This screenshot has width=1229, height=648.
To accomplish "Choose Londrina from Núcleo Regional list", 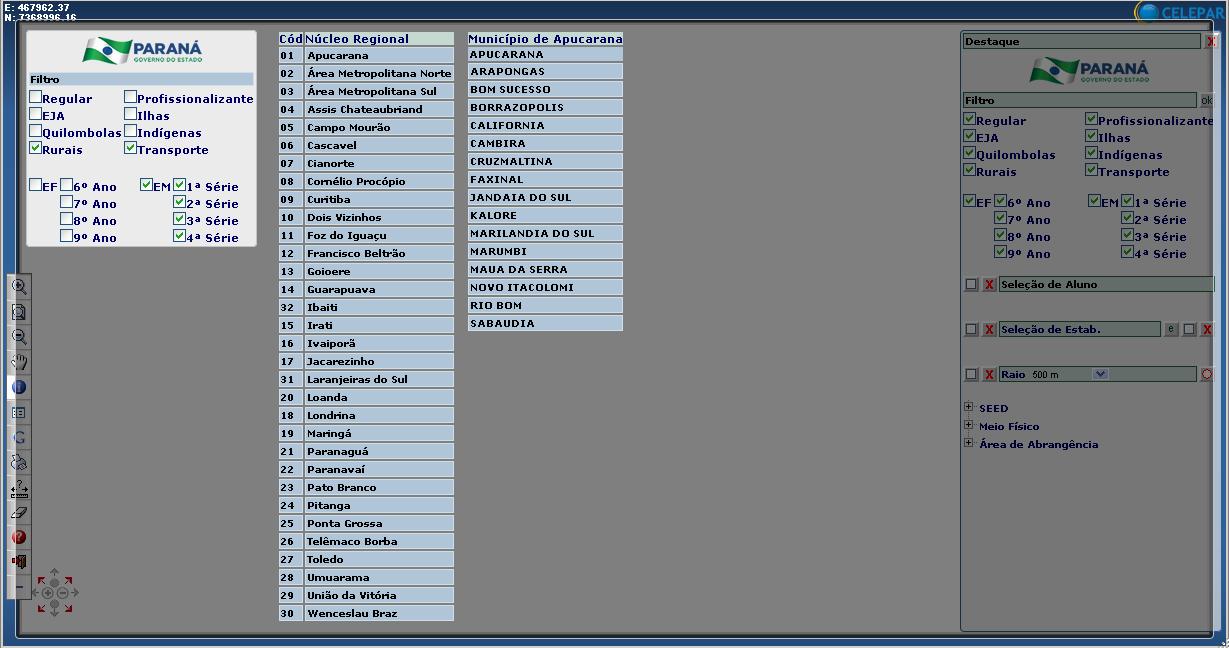I will point(365,416).
